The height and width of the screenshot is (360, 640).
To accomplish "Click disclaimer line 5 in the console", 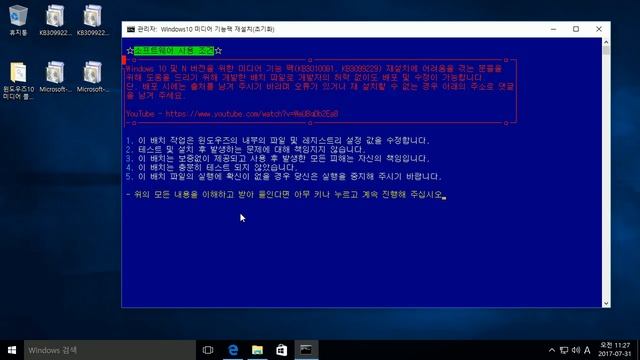I will [284, 176].
